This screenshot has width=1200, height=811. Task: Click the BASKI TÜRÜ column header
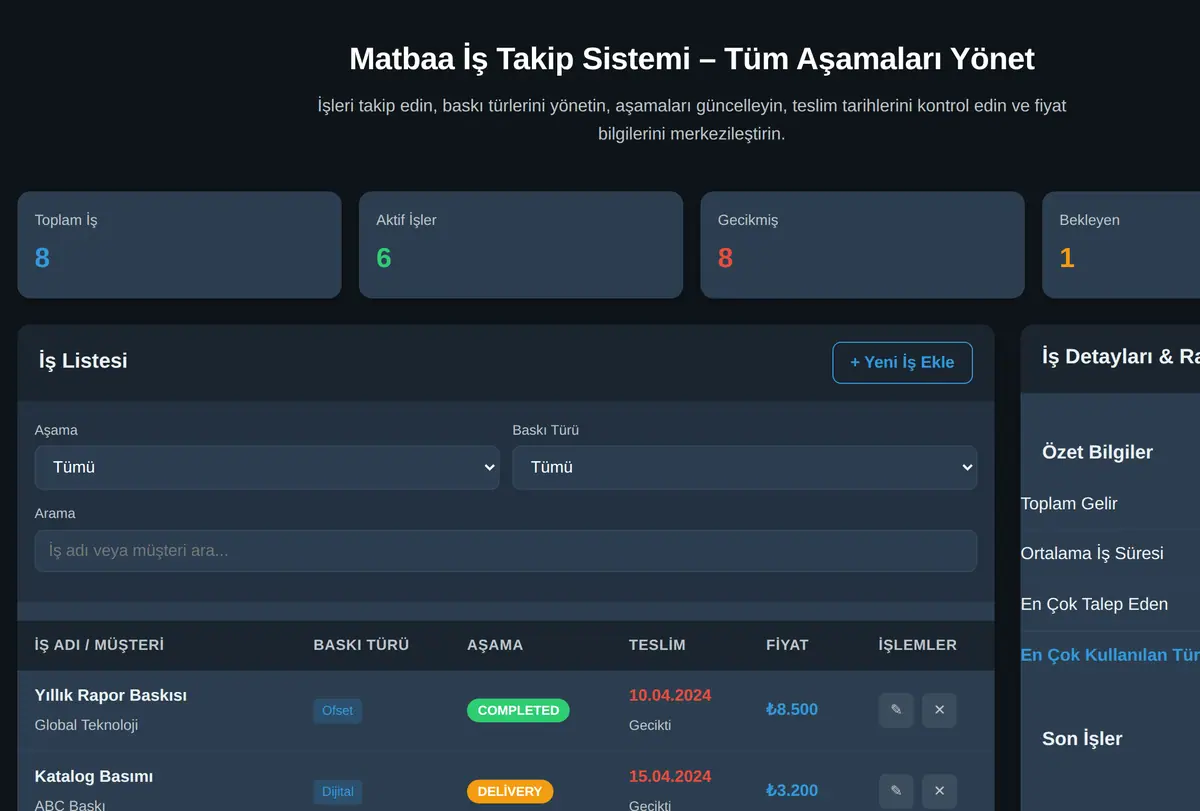(361, 645)
